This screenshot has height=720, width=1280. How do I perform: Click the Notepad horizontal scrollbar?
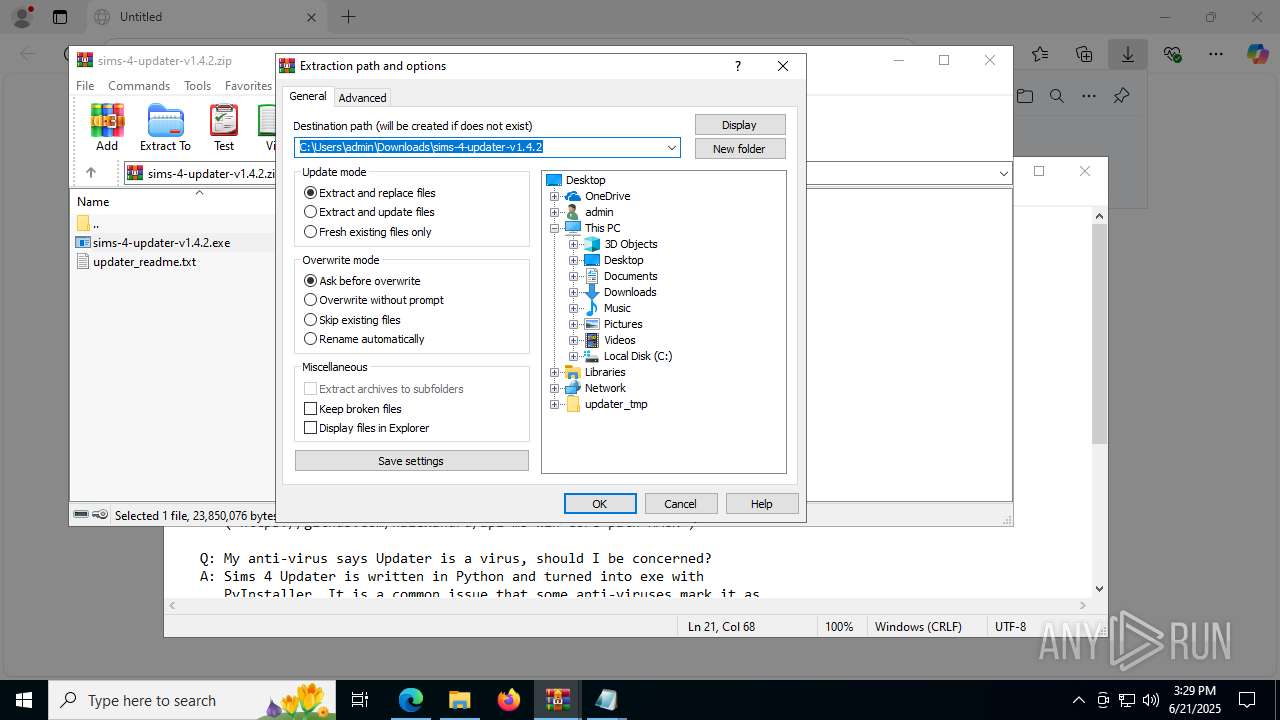tap(629, 606)
